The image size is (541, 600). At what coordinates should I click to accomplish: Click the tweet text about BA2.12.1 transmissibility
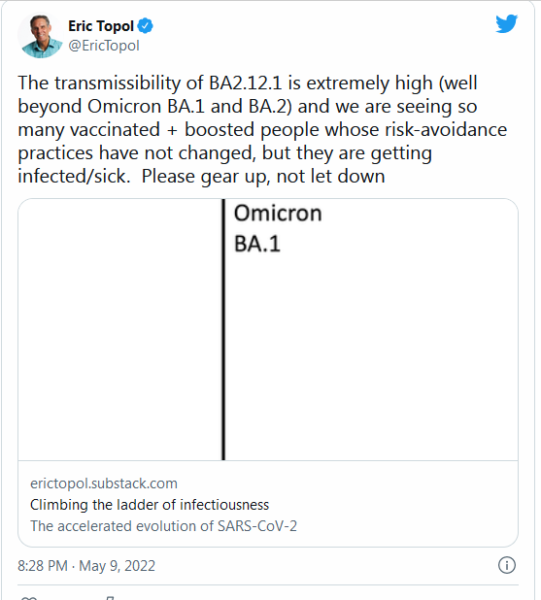pos(262,130)
